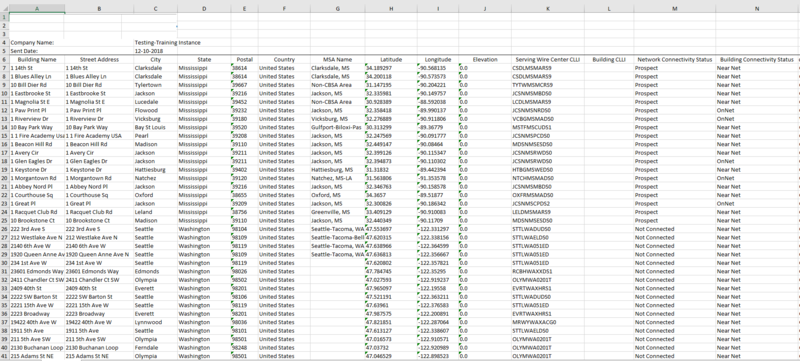Screen dimensions: 800x361
Task: Select column header K
Action: 547,8
